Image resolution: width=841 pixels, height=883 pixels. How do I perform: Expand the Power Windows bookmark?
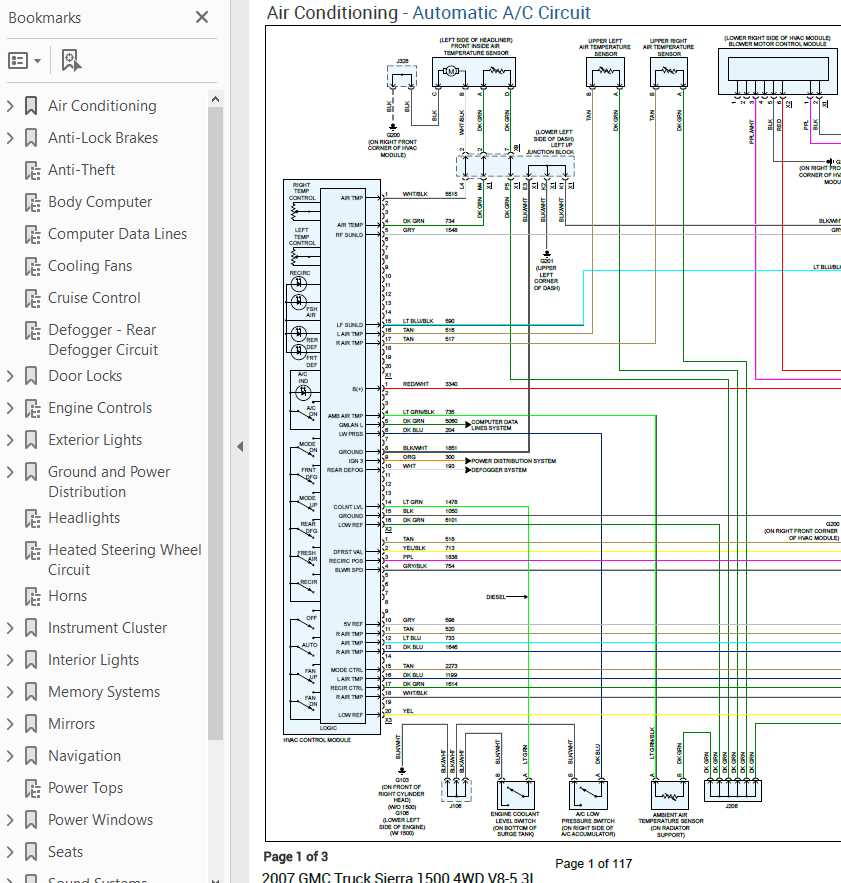tap(10, 820)
